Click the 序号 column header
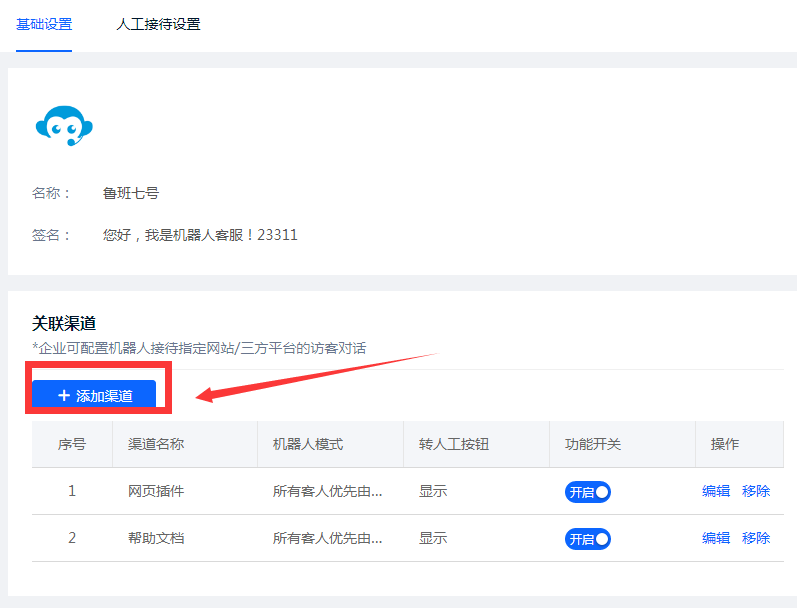The image size is (797, 608). (x=72, y=444)
